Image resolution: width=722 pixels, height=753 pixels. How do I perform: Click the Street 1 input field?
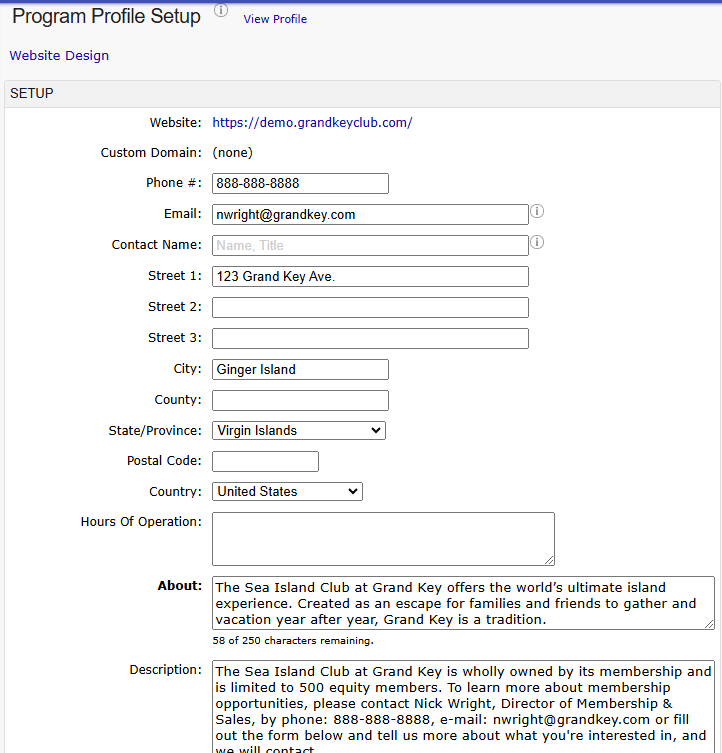(x=370, y=277)
